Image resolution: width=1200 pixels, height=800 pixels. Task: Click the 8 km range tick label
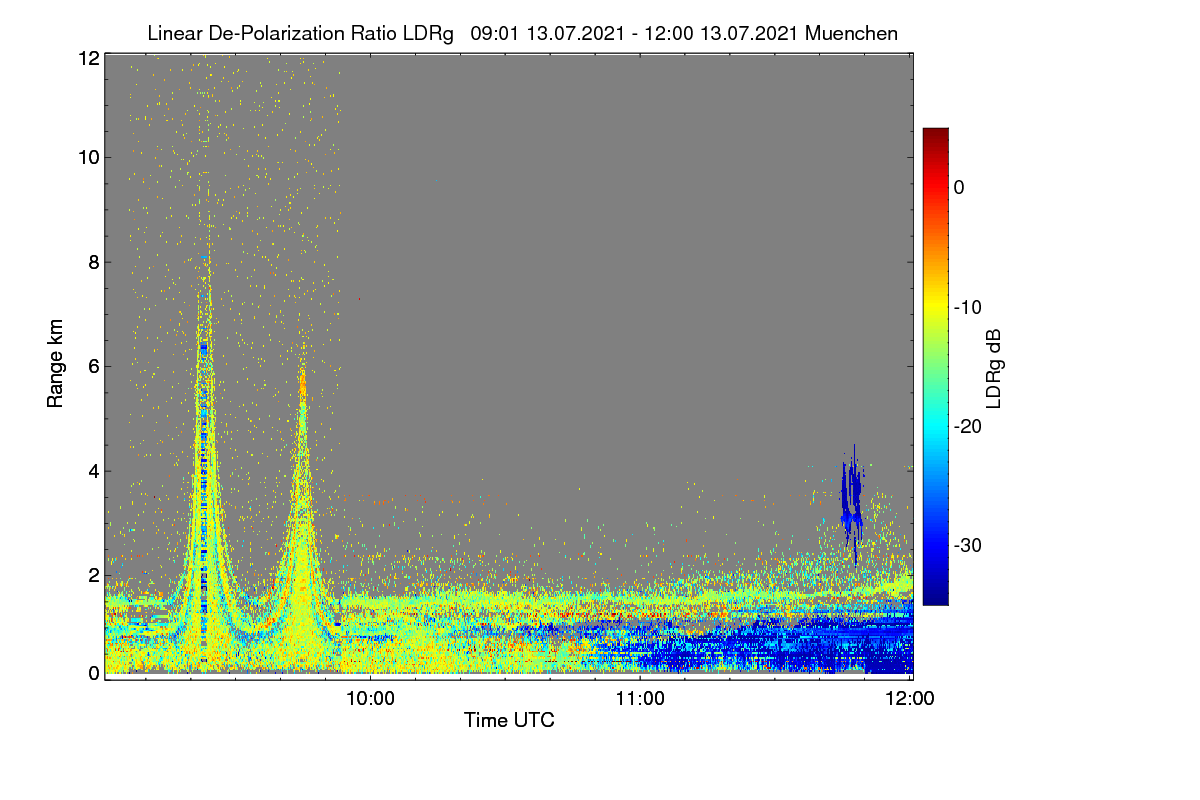click(92, 262)
